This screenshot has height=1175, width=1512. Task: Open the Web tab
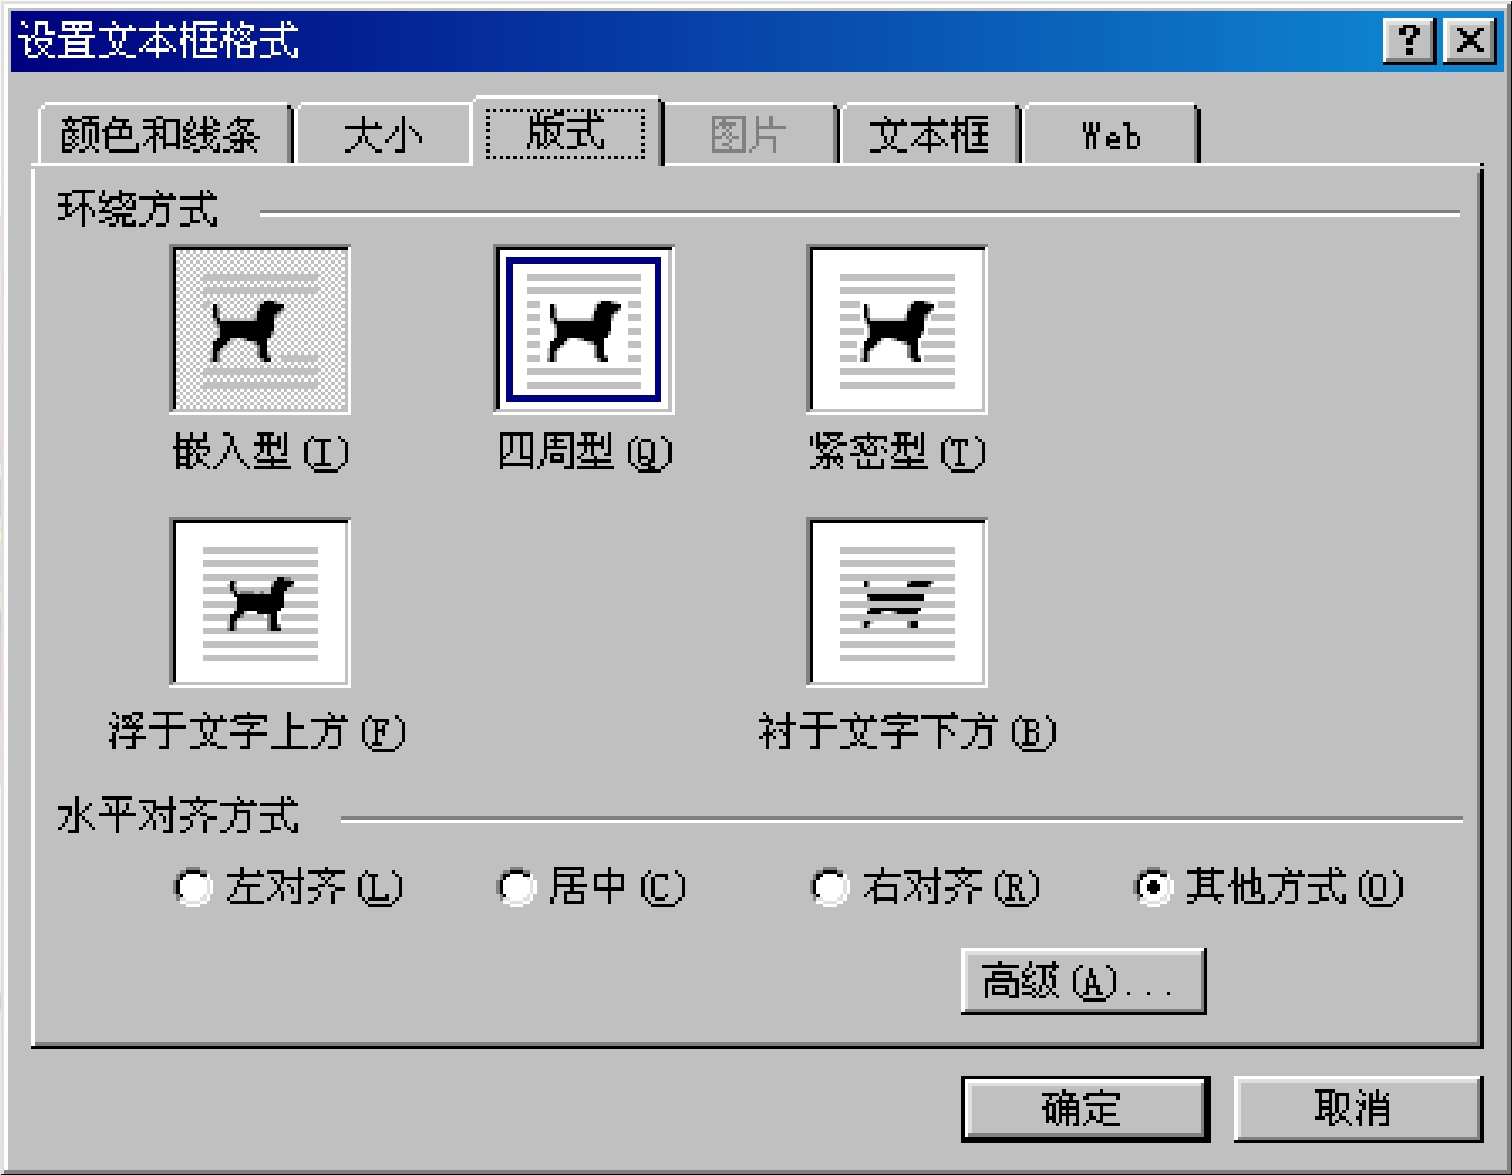tap(1110, 134)
